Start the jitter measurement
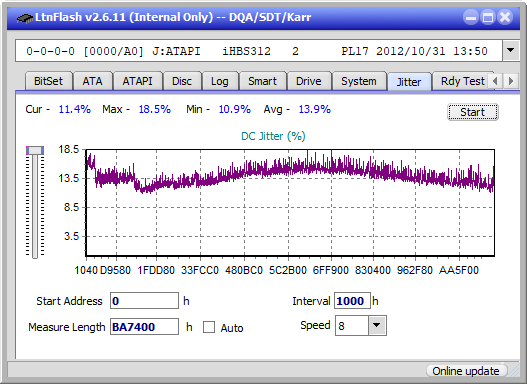 (473, 112)
